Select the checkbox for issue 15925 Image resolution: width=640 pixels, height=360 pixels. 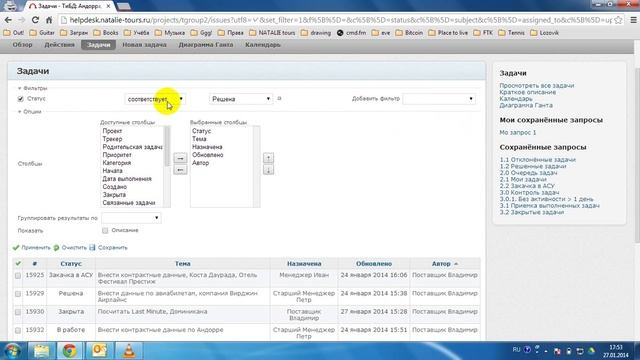point(18,276)
